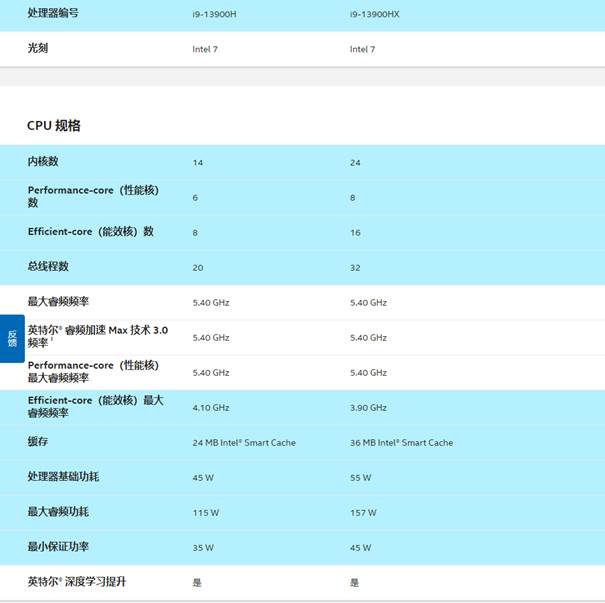Select the 处理器基础功耗 row label

coord(63,476)
